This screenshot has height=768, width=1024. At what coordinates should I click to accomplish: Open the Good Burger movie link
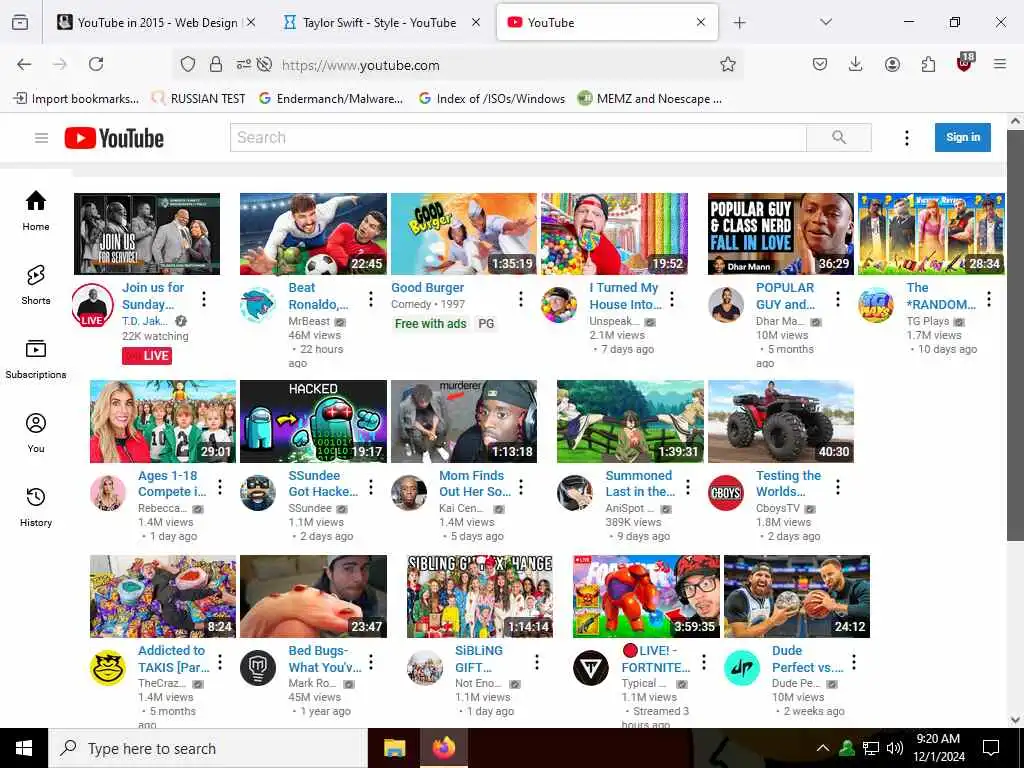click(x=428, y=287)
